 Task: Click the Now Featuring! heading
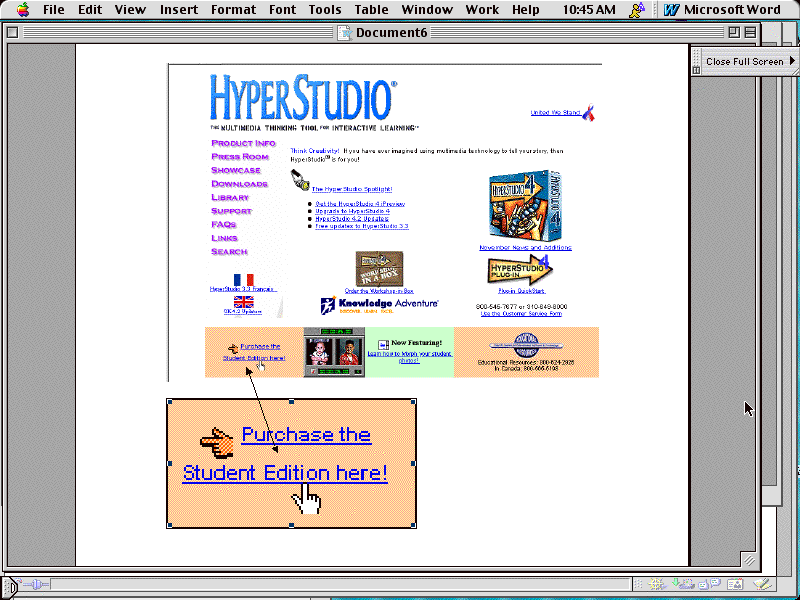[416, 343]
